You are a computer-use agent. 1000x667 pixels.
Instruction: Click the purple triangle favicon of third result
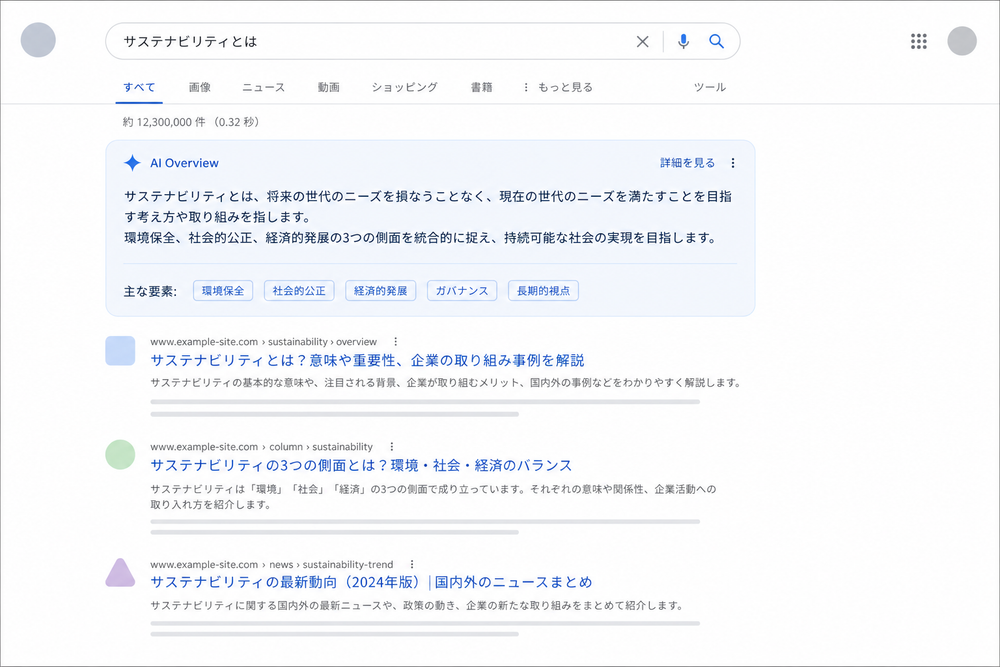click(120, 573)
